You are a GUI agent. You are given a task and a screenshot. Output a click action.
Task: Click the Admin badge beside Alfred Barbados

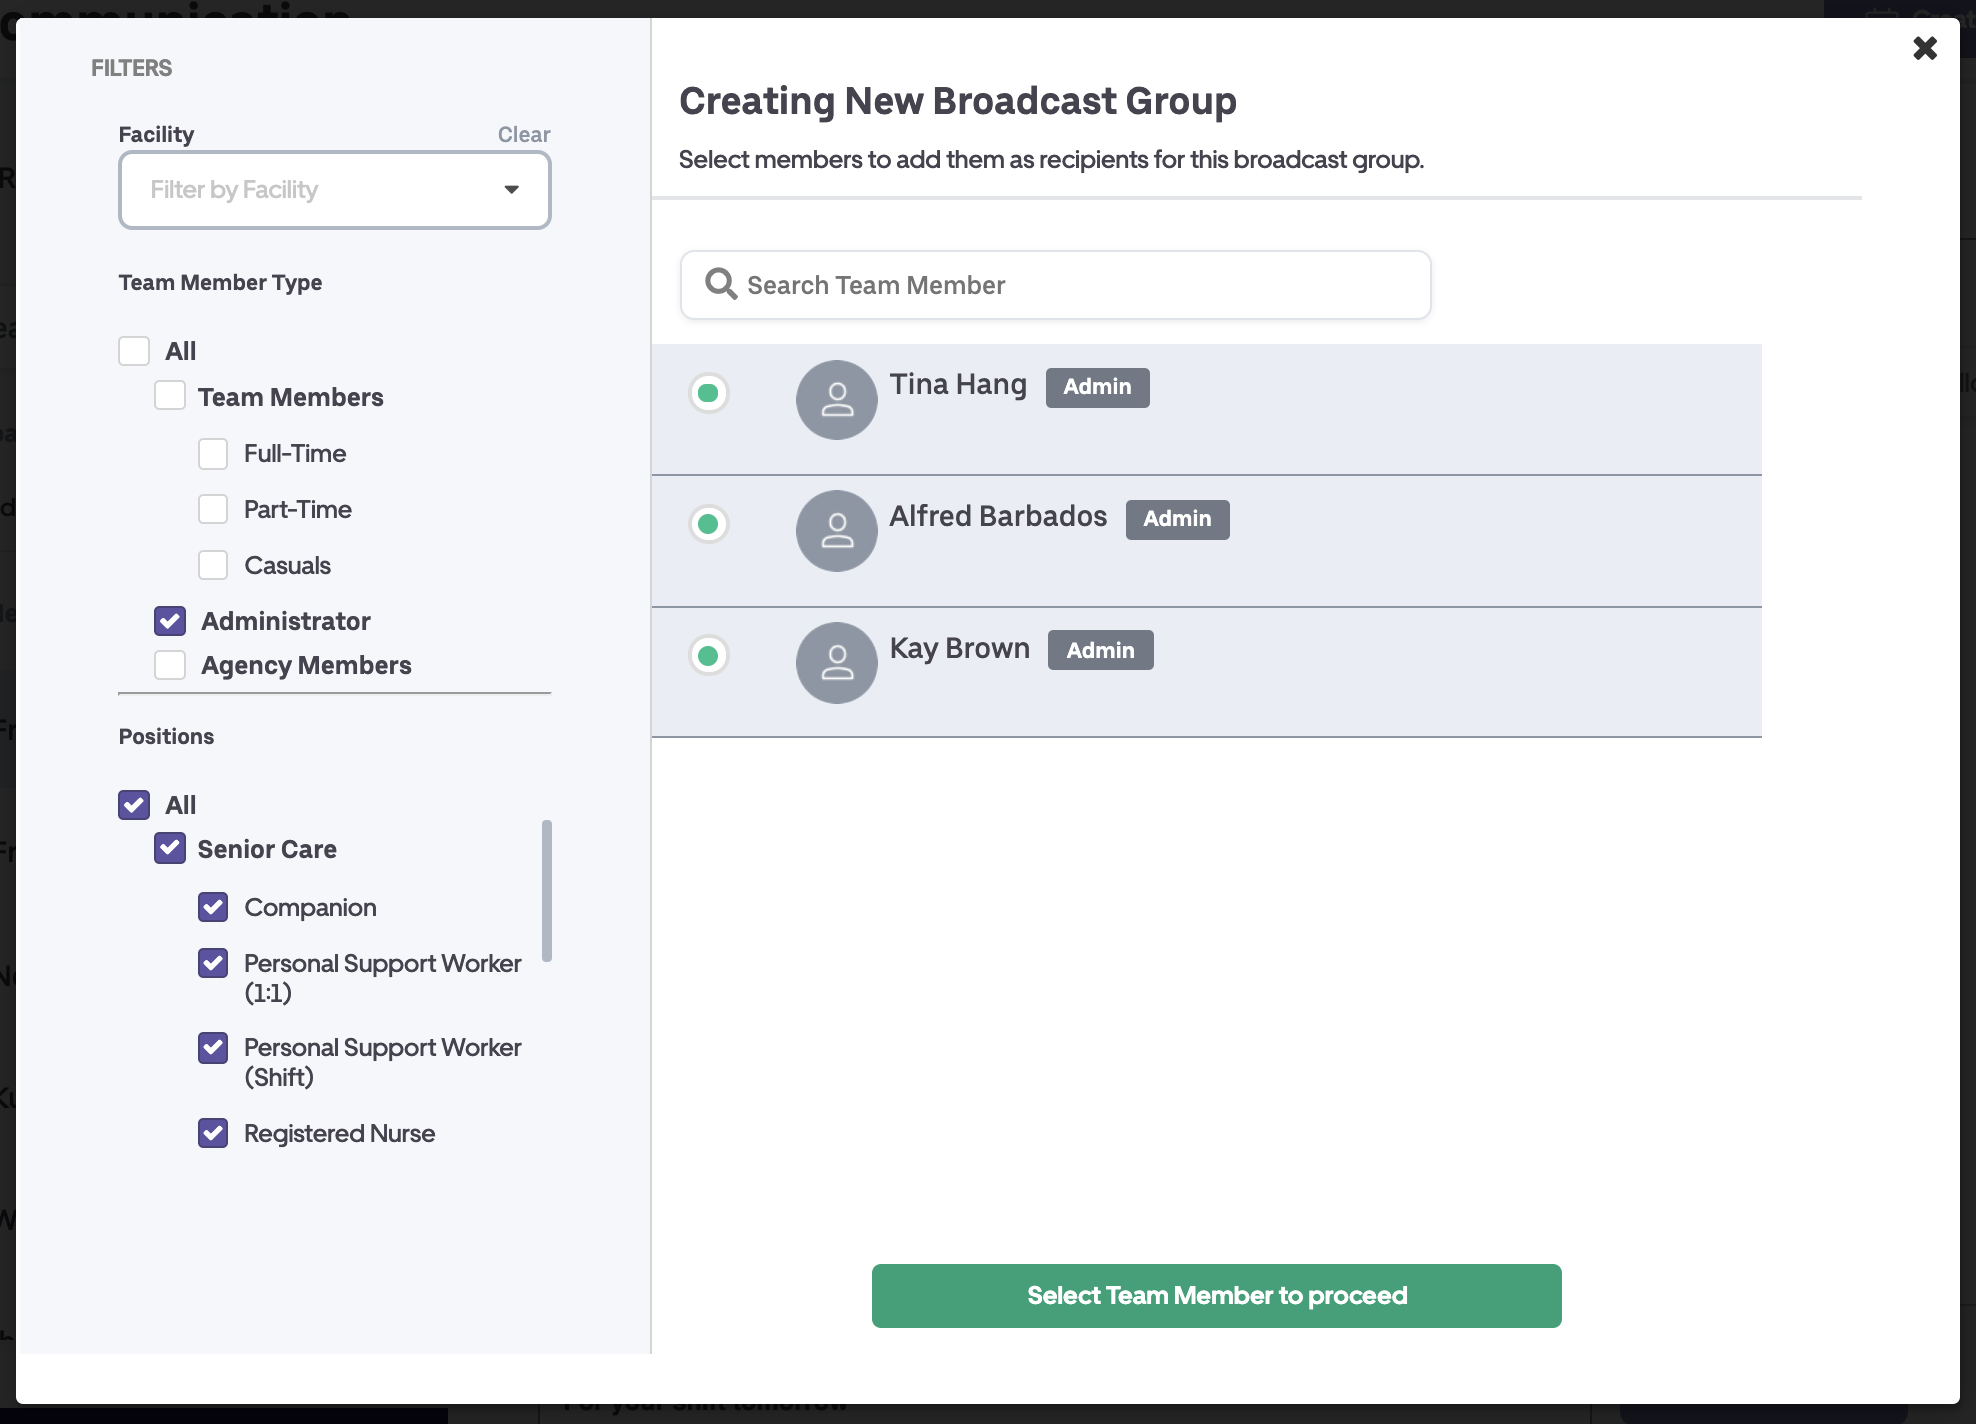pyautogui.click(x=1177, y=519)
